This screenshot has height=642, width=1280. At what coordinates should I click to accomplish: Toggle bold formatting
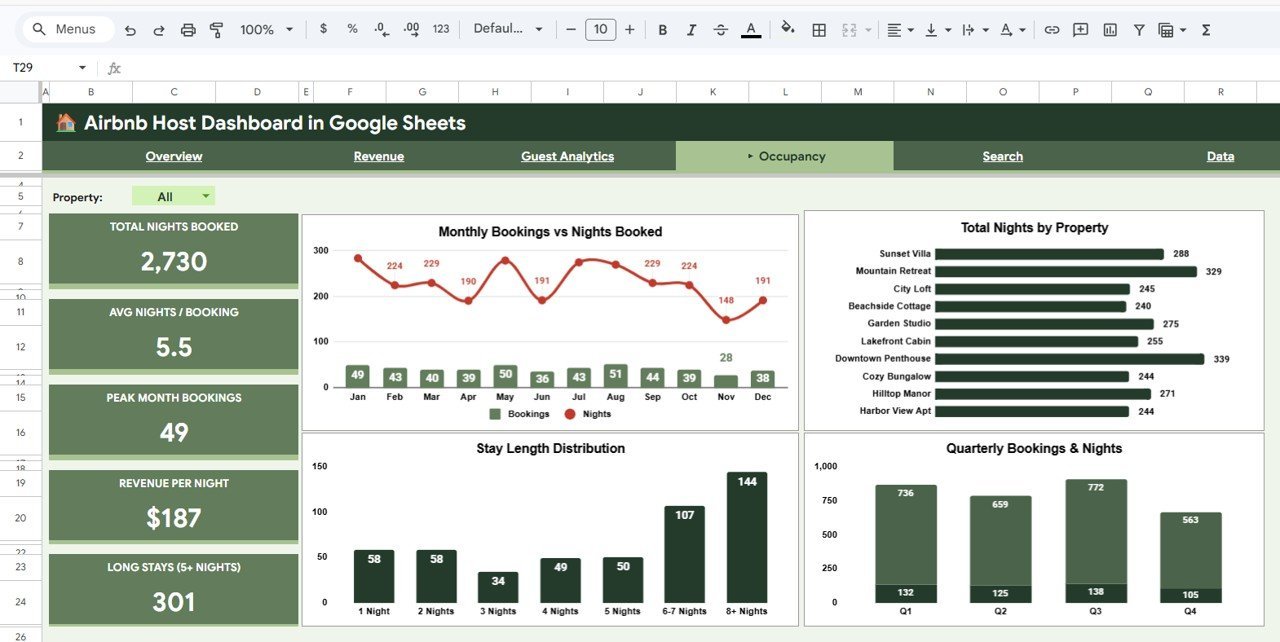662,29
